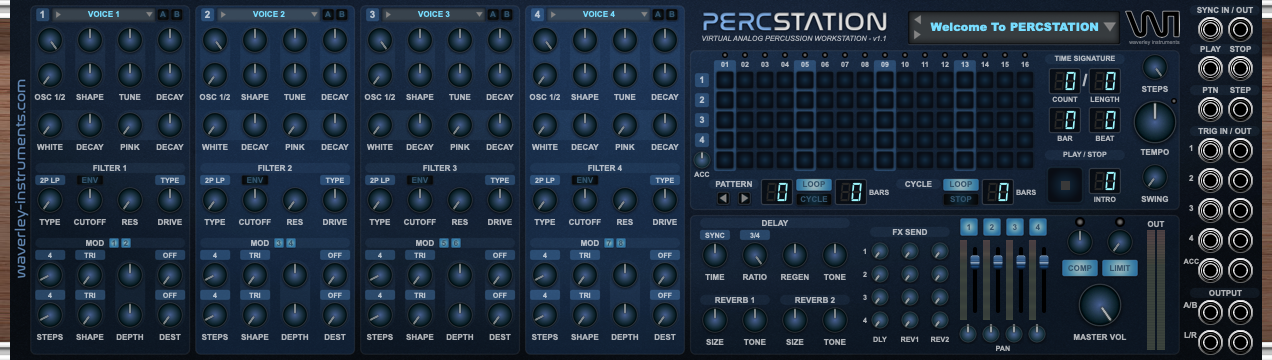
Task: Select mod slot 8 in Voice 4
Action: click(621, 243)
